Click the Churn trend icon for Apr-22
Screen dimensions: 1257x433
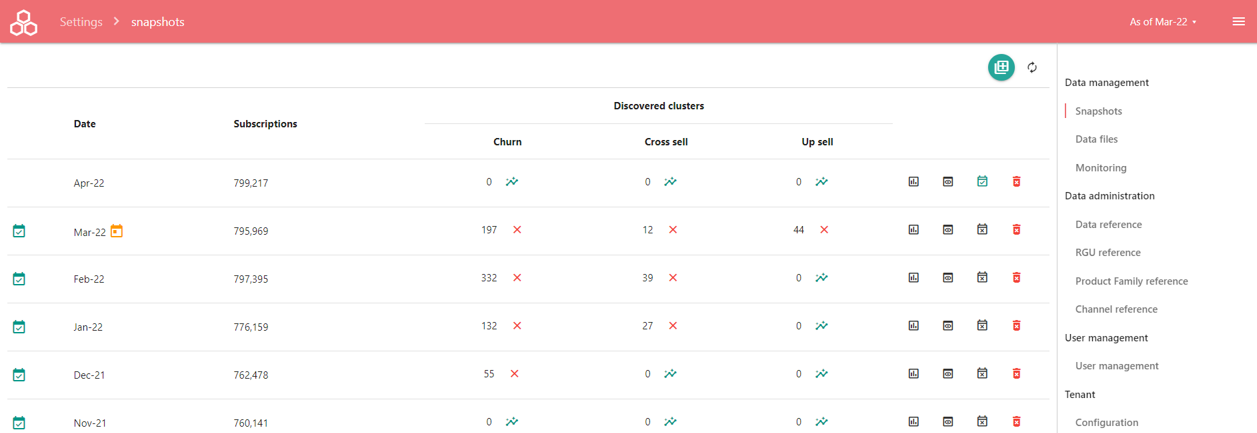coord(512,182)
